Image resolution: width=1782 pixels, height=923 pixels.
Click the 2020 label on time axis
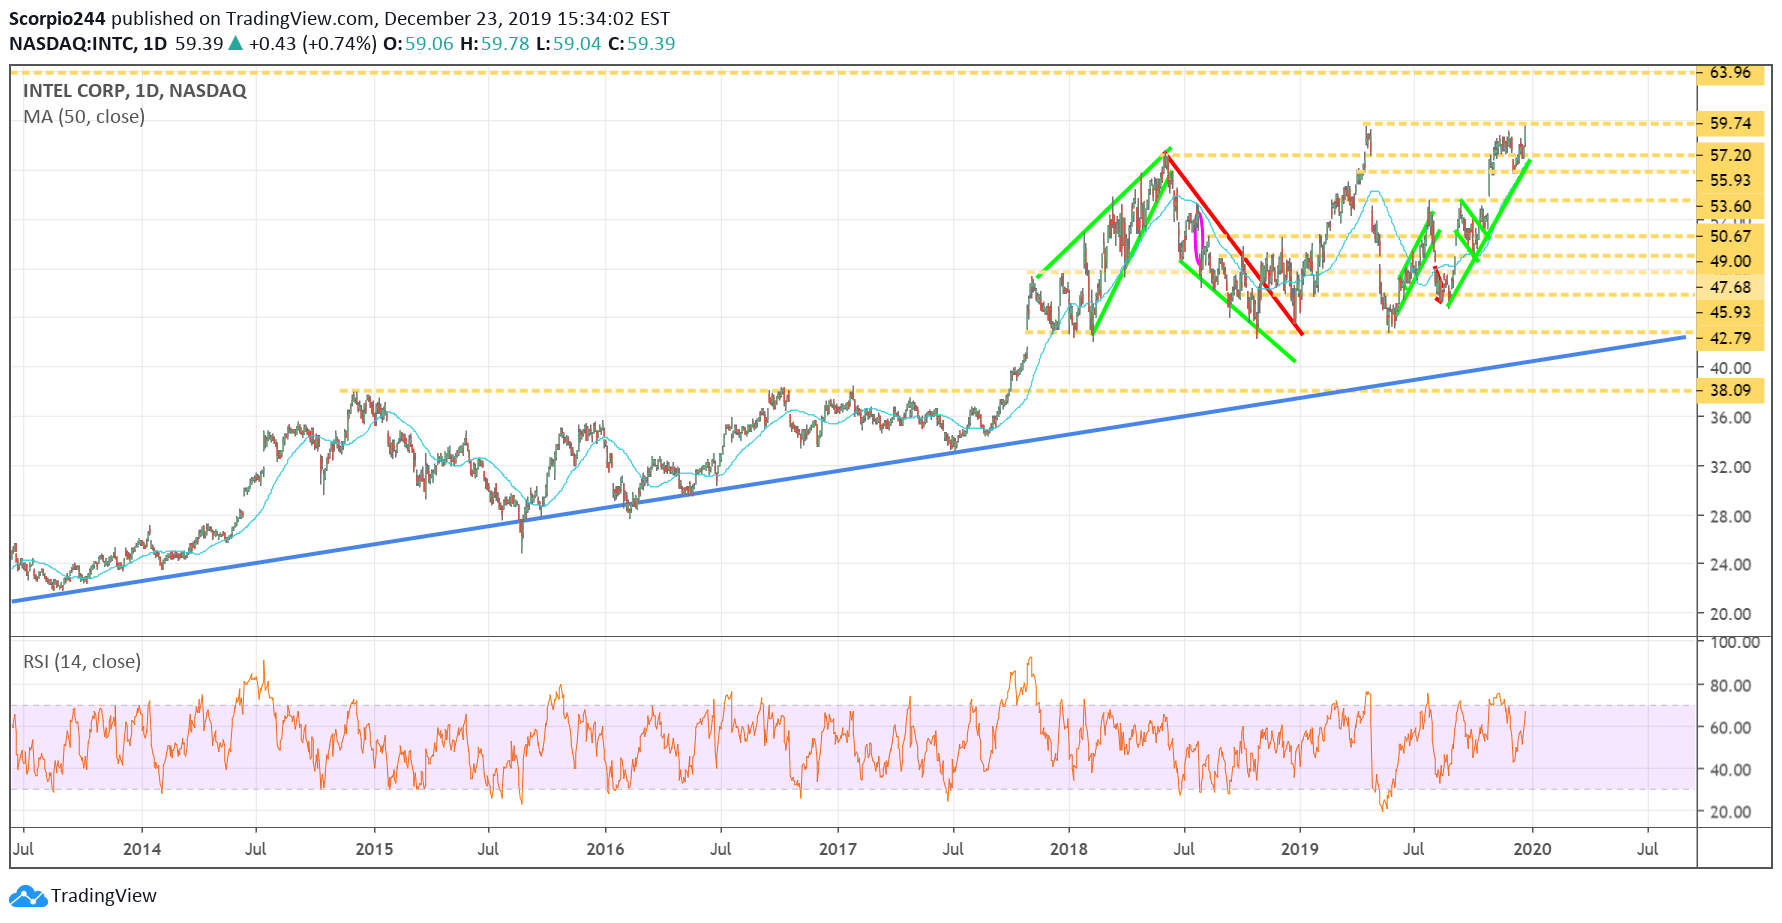(x=1532, y=849)
